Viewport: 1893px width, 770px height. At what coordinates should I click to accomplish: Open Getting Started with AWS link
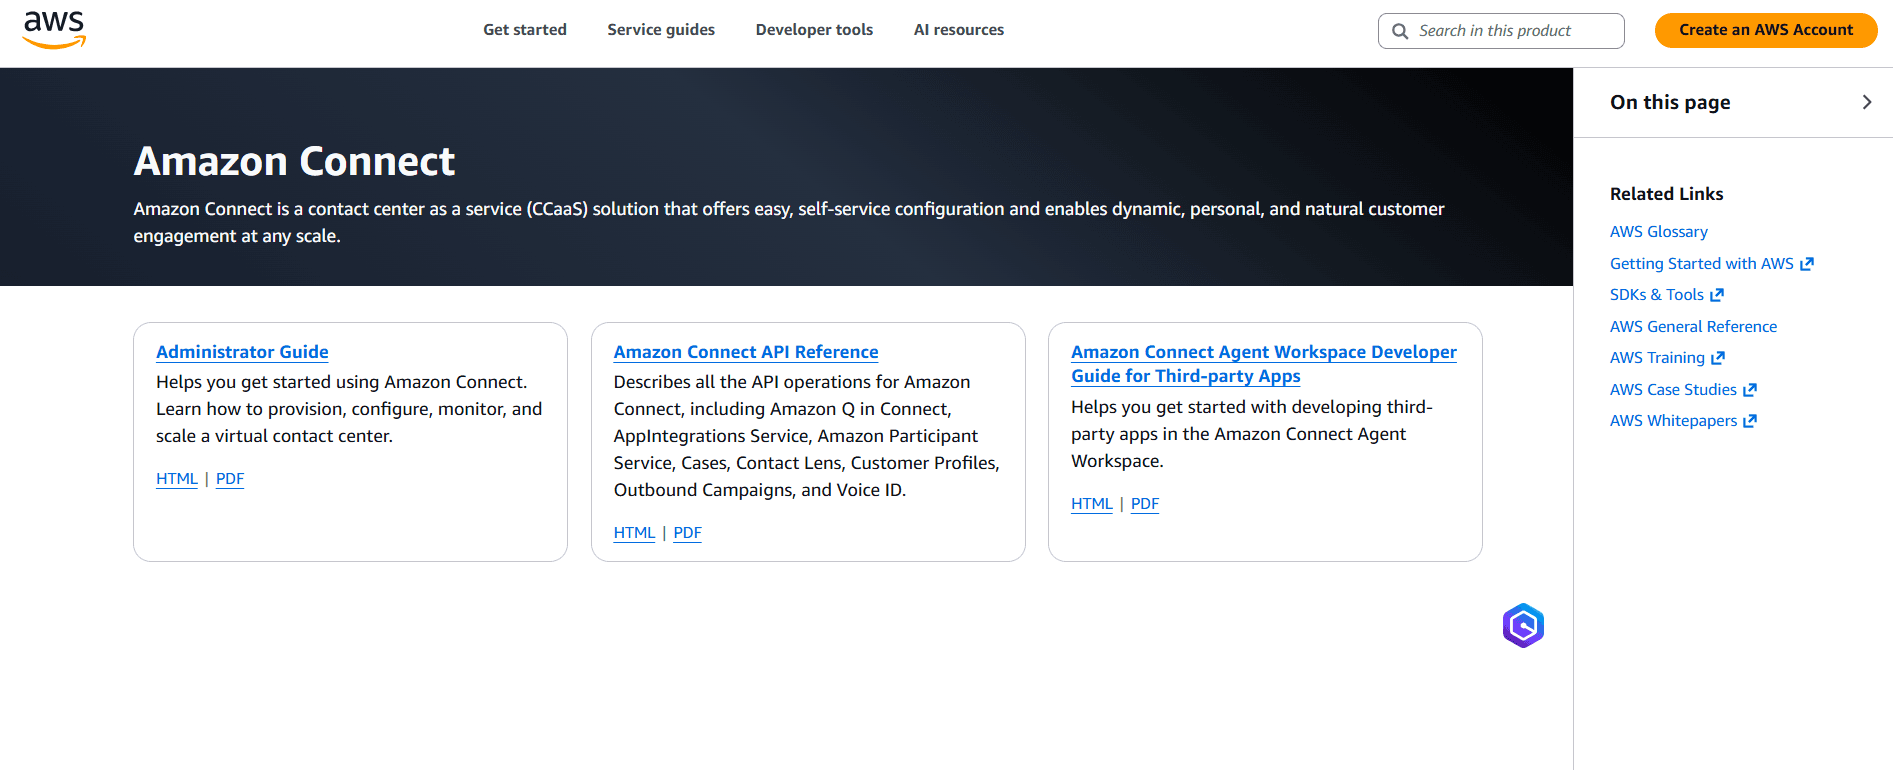[1702, 264]
